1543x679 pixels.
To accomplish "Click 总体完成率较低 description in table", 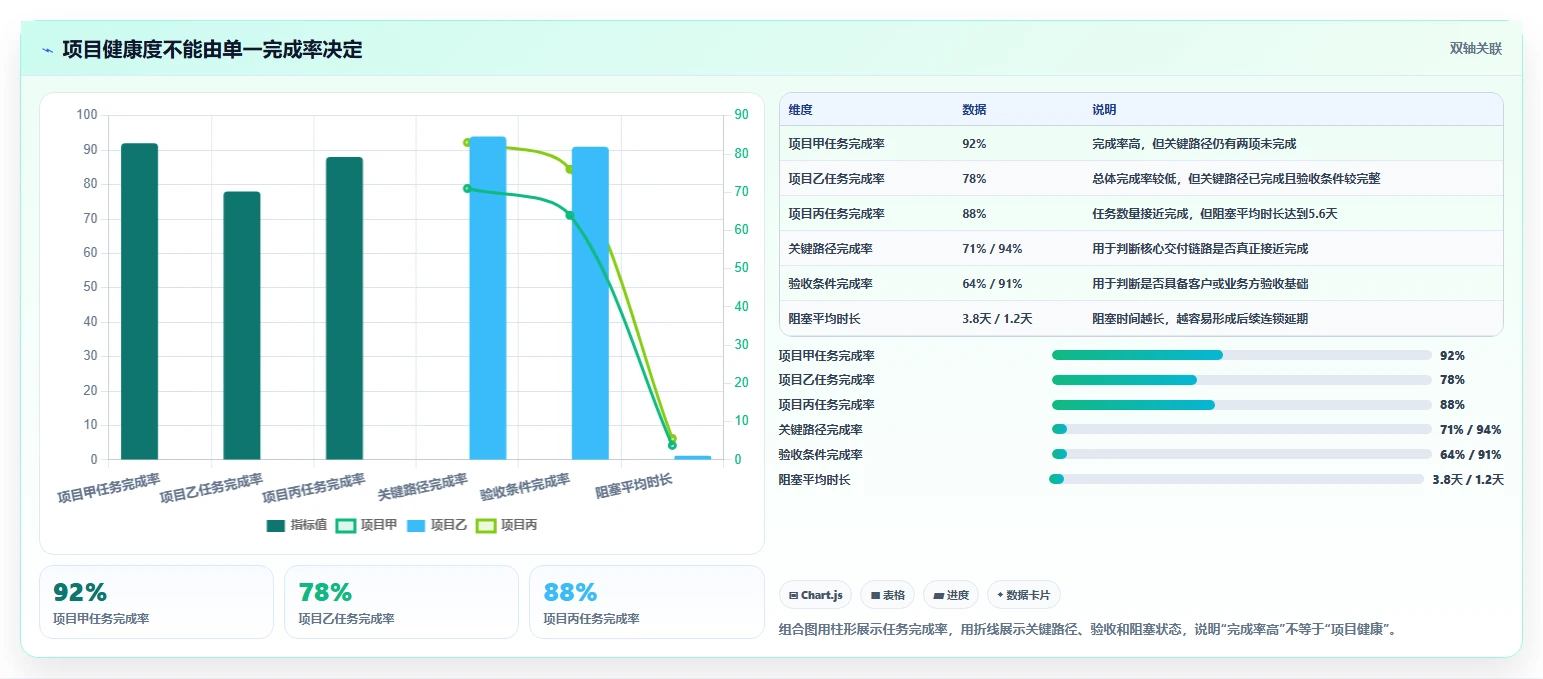I will 1236,179.
